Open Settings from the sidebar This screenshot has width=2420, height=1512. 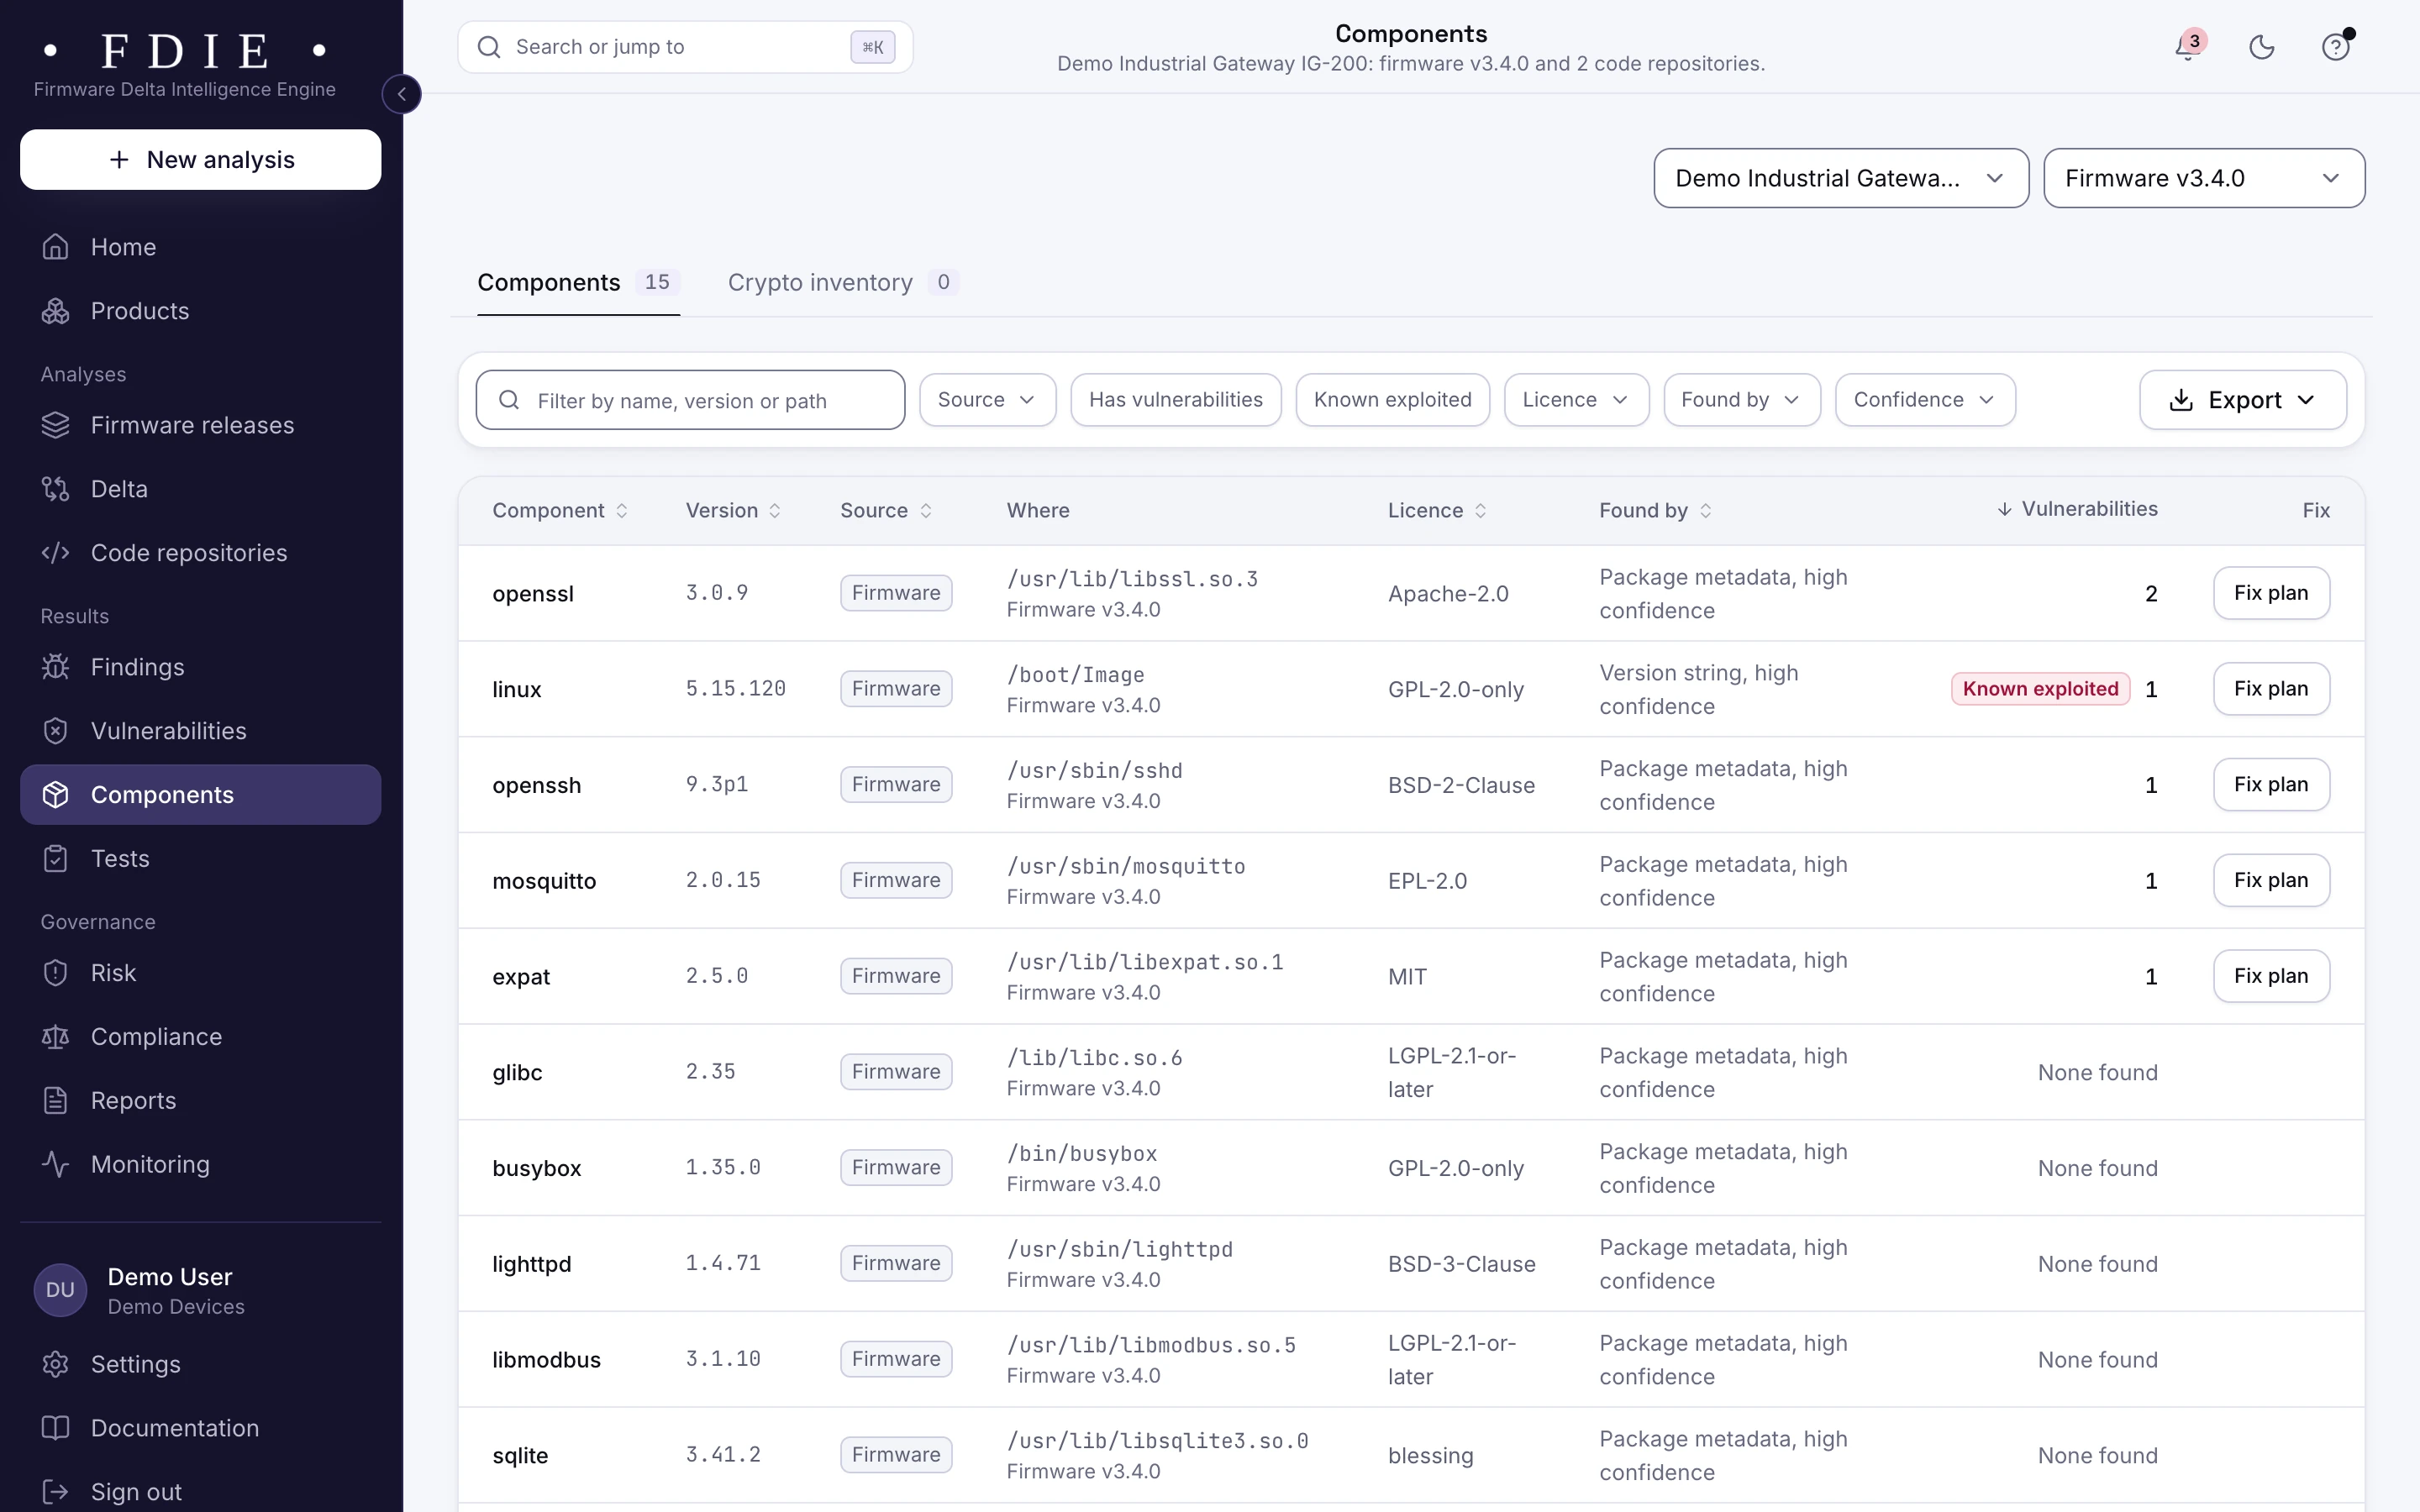coord(200,1365)
